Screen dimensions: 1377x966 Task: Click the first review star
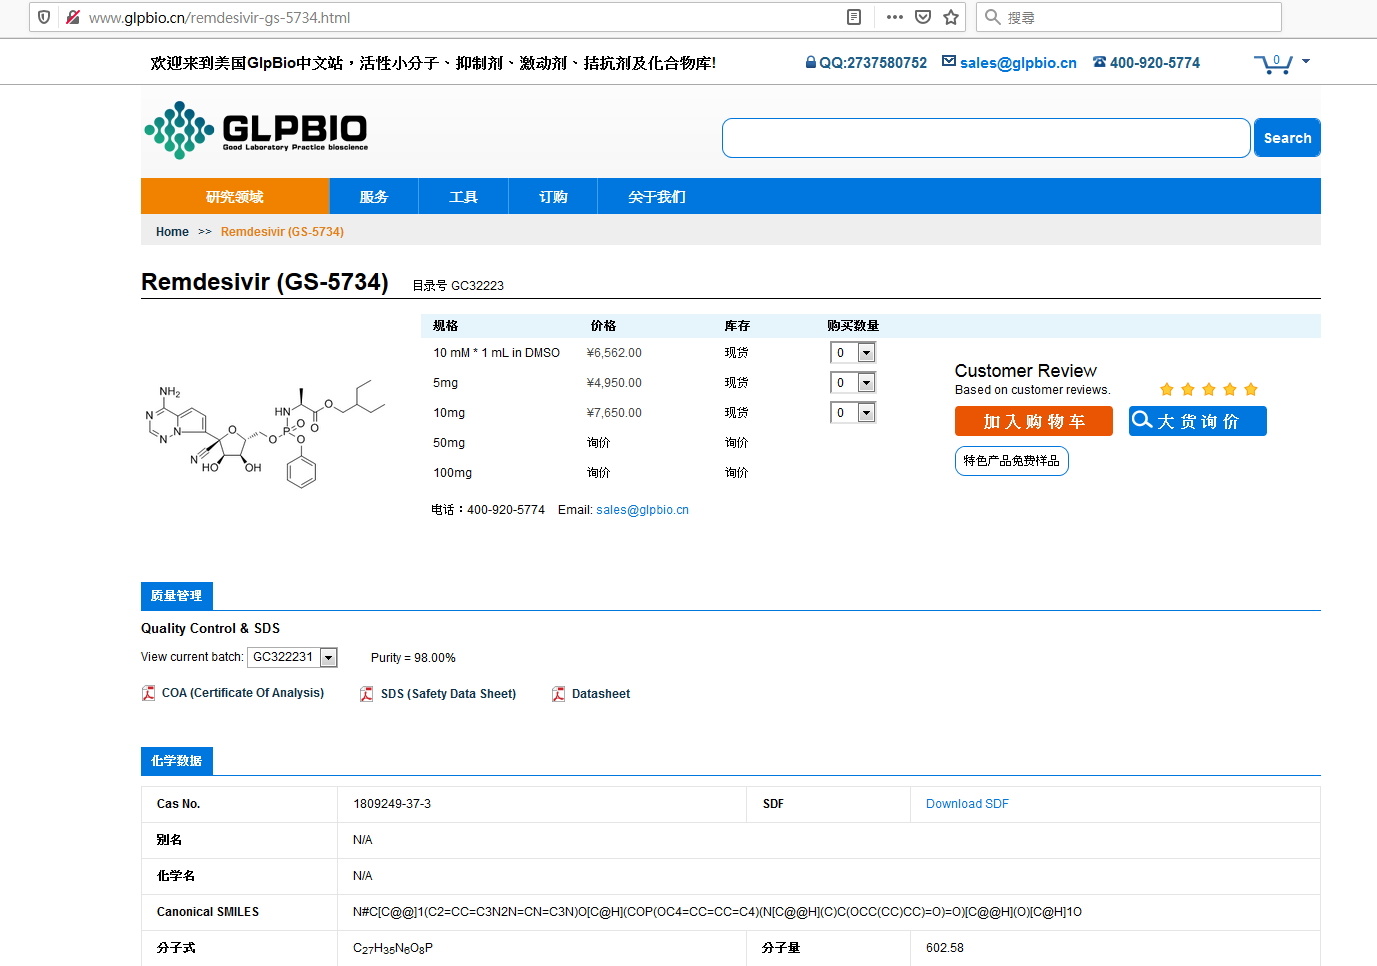(x=1166, y=389)
